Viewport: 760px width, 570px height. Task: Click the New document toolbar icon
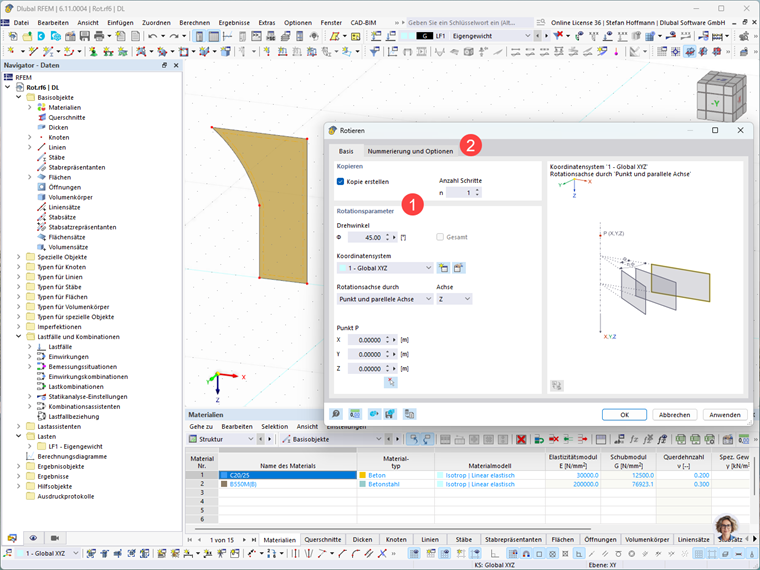coord(13,36)
